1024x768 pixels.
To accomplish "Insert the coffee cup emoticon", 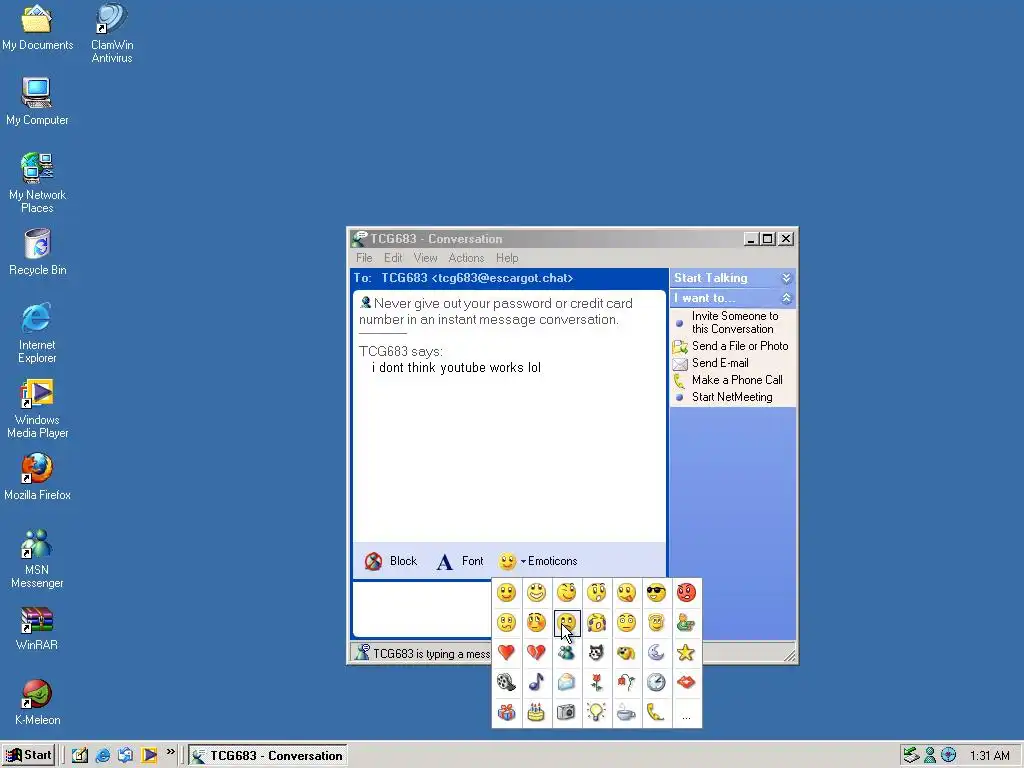I will pyautogui.click(x=626, y=712).
